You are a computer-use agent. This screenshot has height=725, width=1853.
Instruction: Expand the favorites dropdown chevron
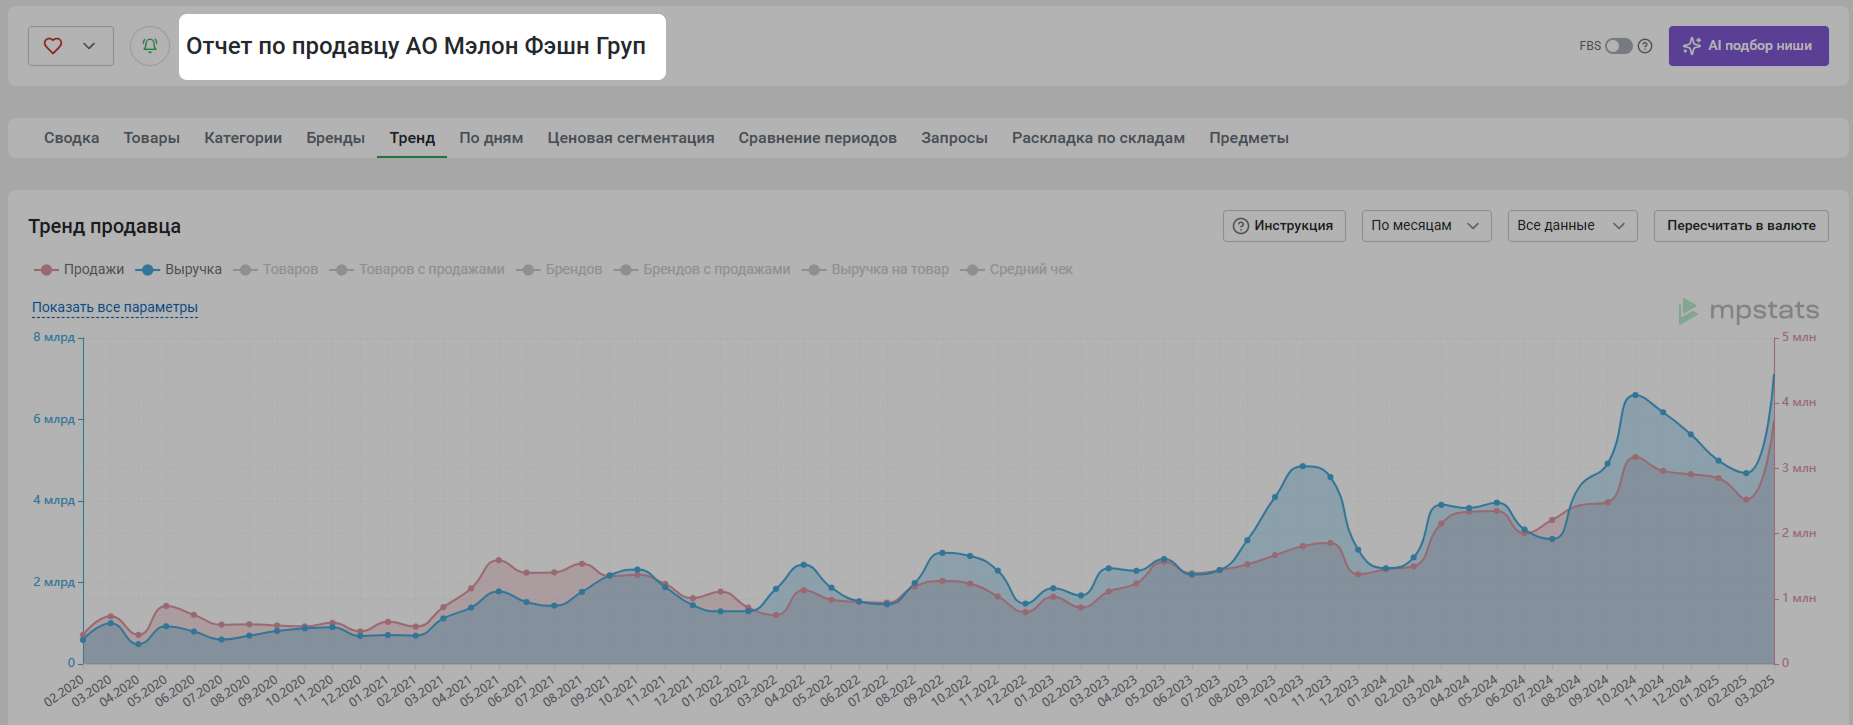pyautogui.click(x=89, y=46)
